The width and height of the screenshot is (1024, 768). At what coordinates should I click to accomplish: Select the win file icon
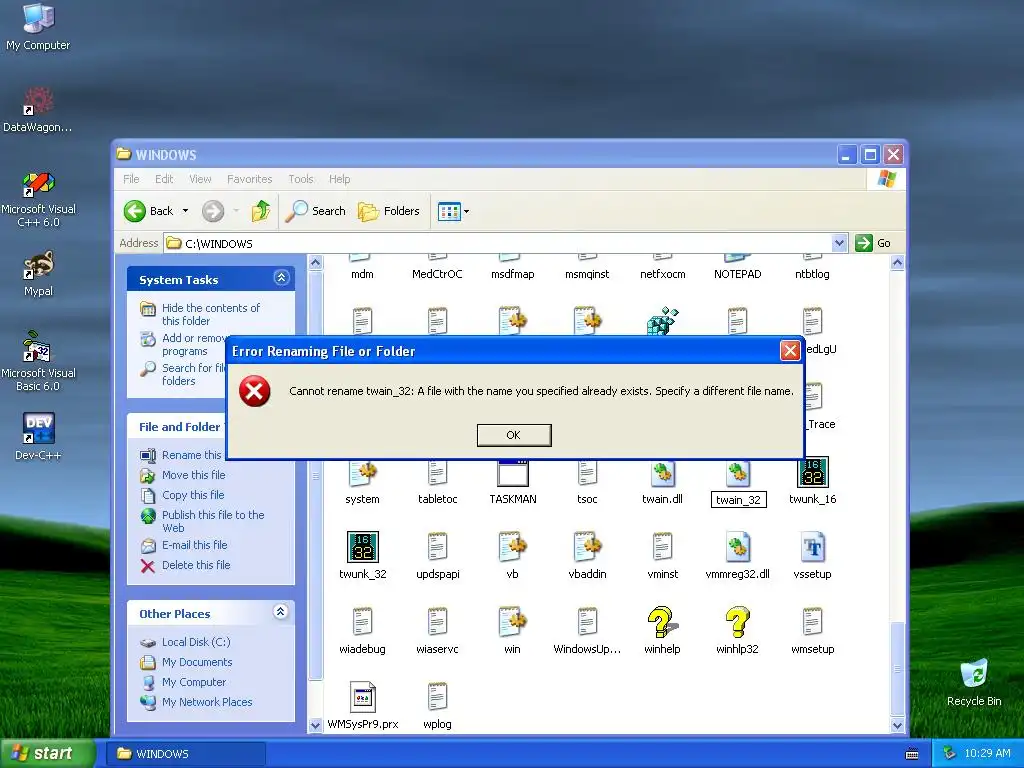point(513,631)
